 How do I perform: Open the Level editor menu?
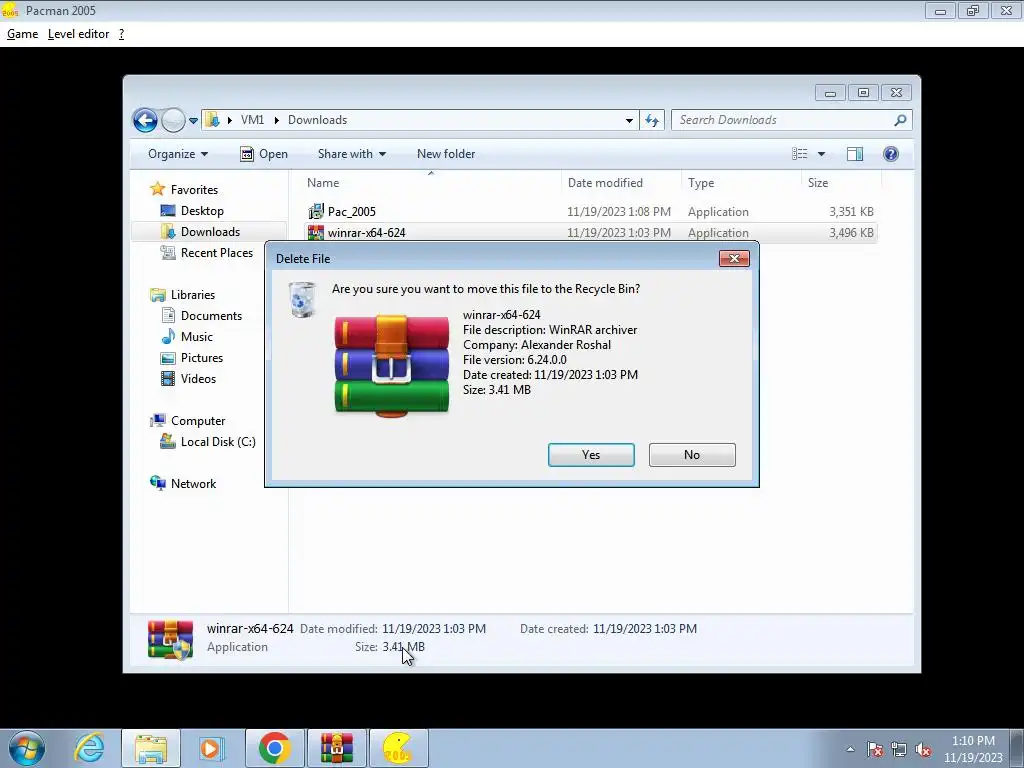pyautogui.click(x=78, y=34)
